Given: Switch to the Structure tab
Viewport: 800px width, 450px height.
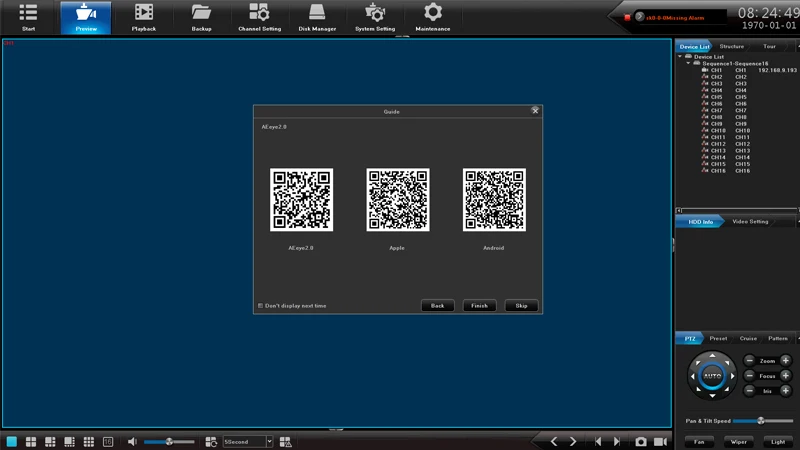Looking at the screenshot, I should pyautogui.click(x=732, y=46).
